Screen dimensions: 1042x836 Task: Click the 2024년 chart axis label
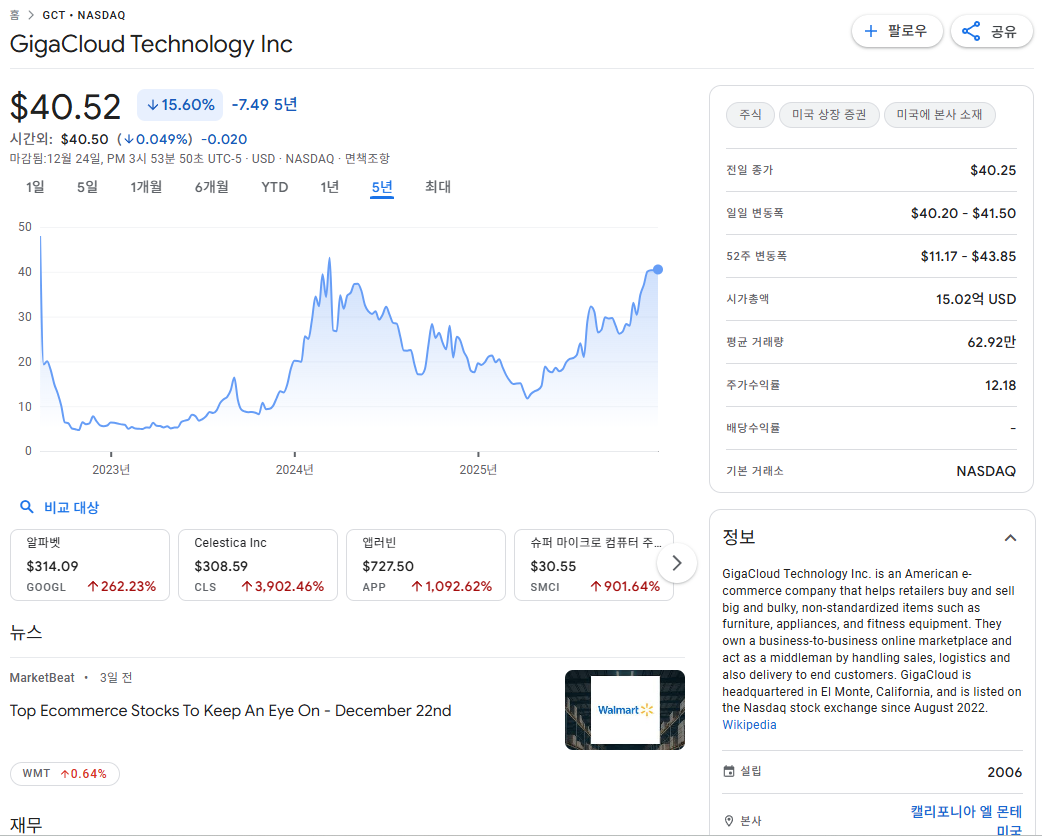tap(294, 470)
